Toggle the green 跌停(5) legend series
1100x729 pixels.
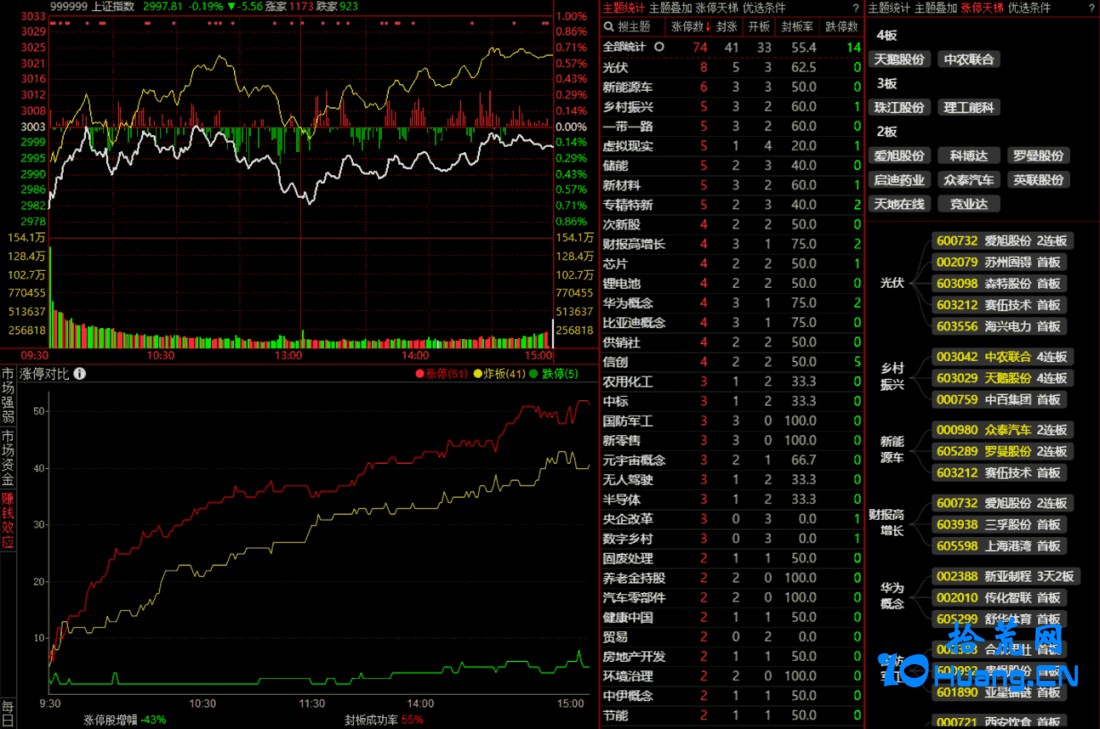pyautogui.click(x=554, y=374)
